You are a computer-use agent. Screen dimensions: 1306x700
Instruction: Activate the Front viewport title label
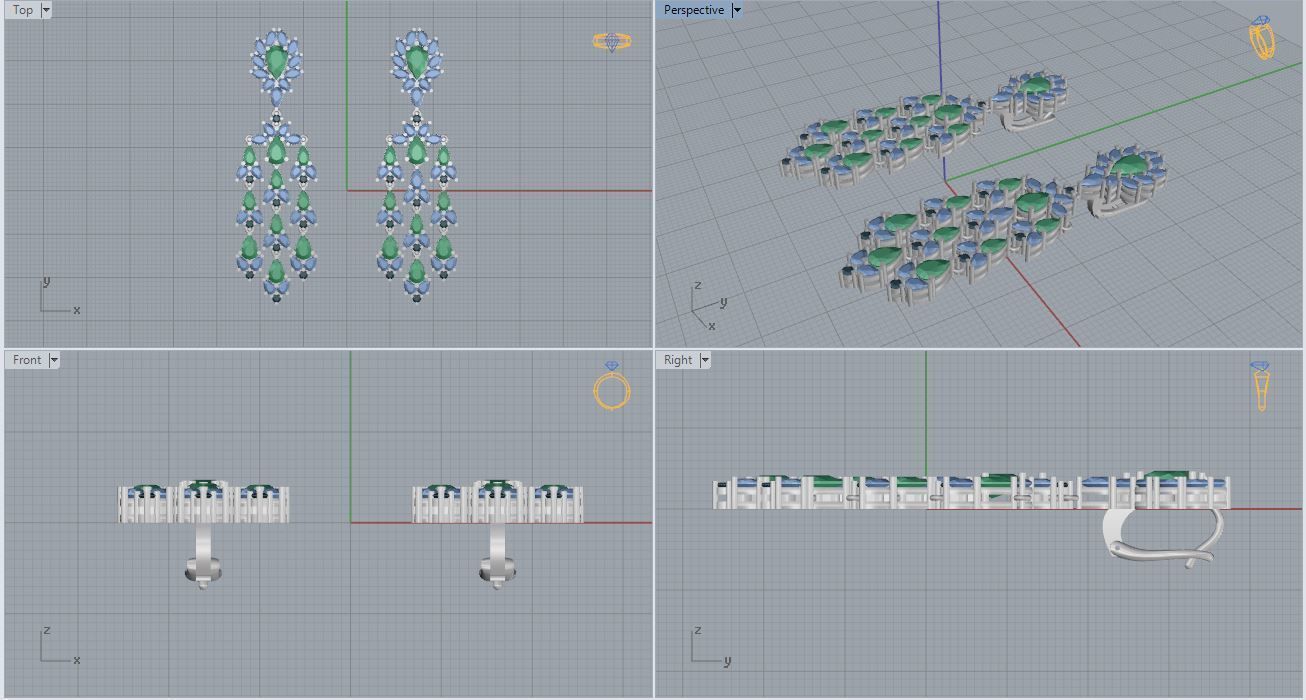[27, 360]
